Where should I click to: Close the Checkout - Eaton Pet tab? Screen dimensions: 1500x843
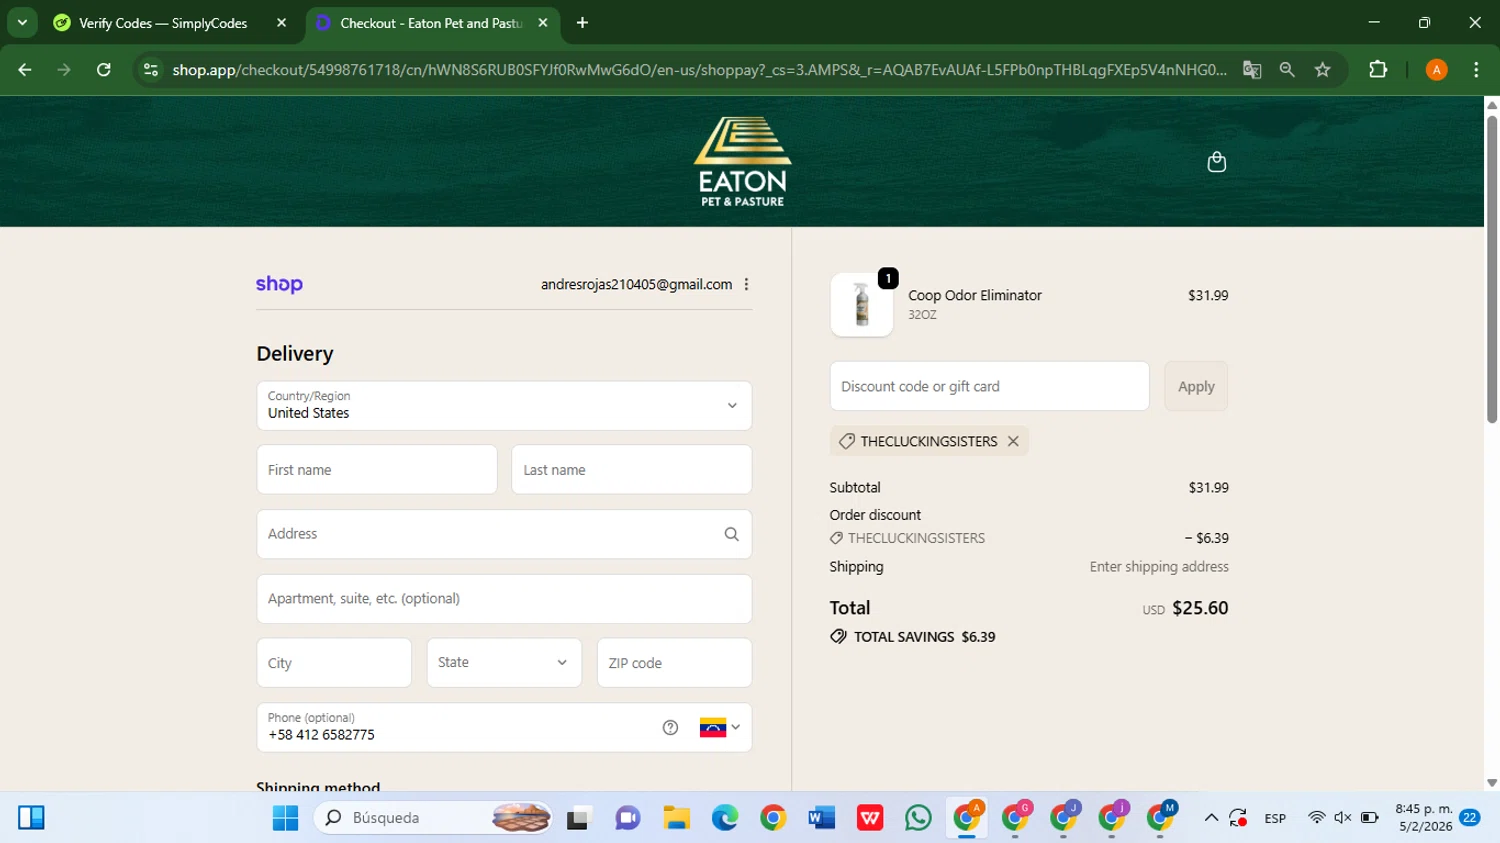[x=543, y=23]
